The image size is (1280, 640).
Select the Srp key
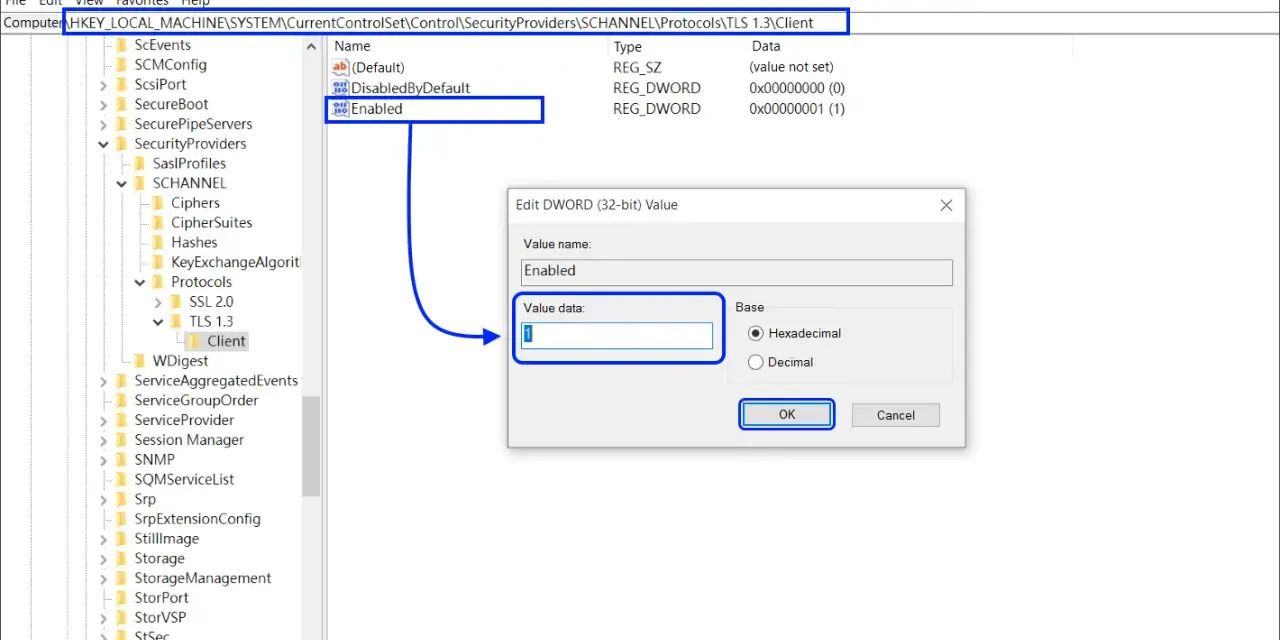click(145, 499)
